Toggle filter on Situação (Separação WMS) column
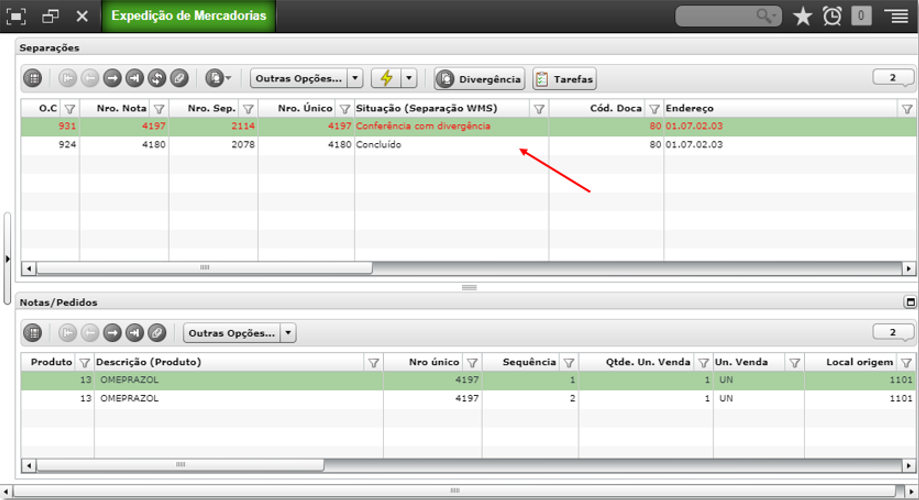919x500 pixels. coord(539,108)
